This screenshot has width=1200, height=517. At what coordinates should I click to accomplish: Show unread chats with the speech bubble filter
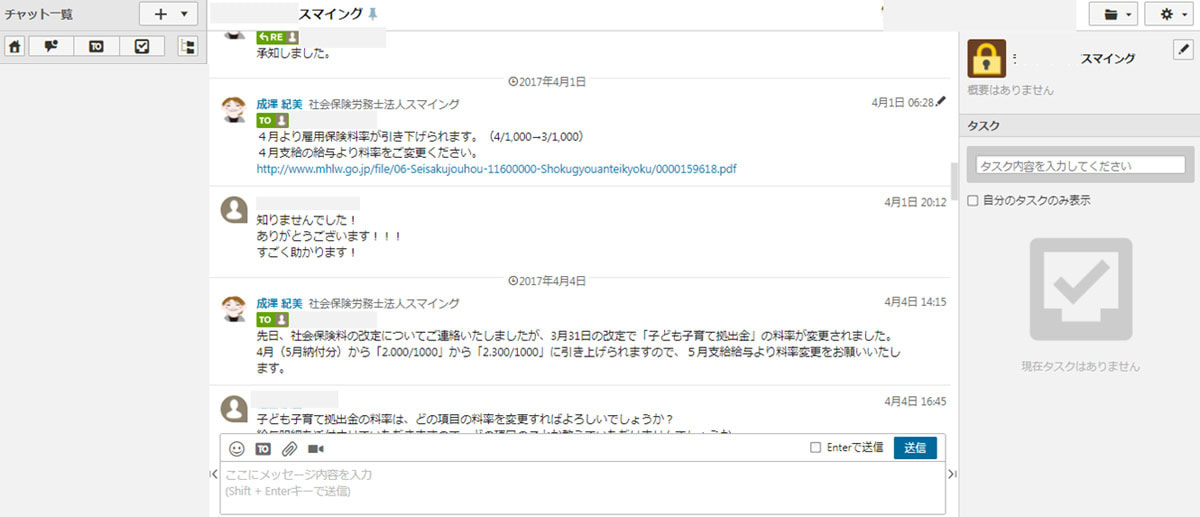pos(51,46)
